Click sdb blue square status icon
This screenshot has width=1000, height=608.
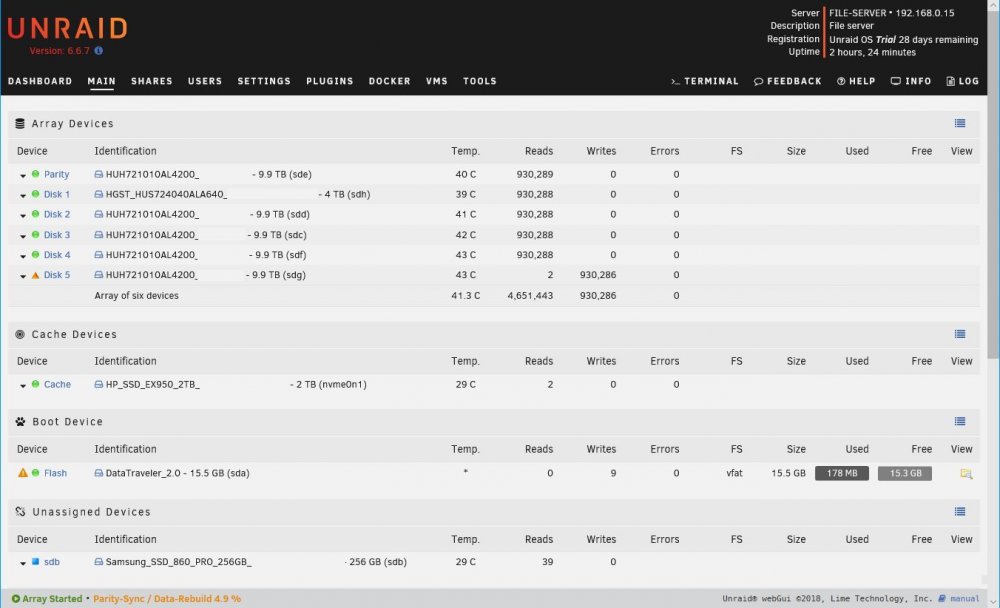[x=36, y=561]
